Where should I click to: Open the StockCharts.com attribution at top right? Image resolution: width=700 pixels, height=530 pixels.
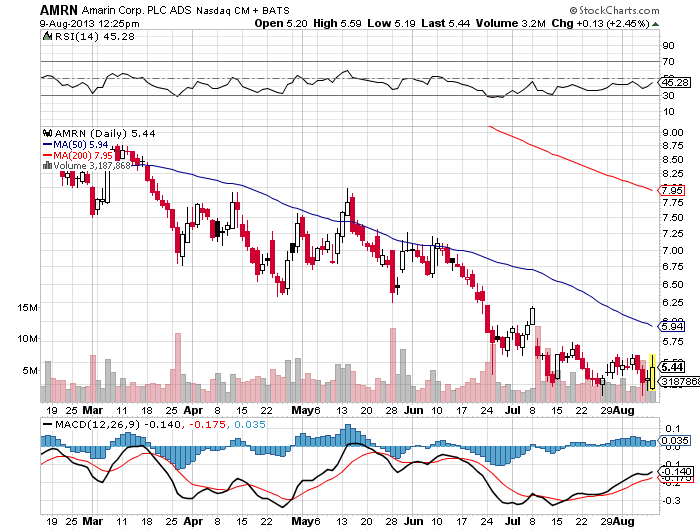614,10
